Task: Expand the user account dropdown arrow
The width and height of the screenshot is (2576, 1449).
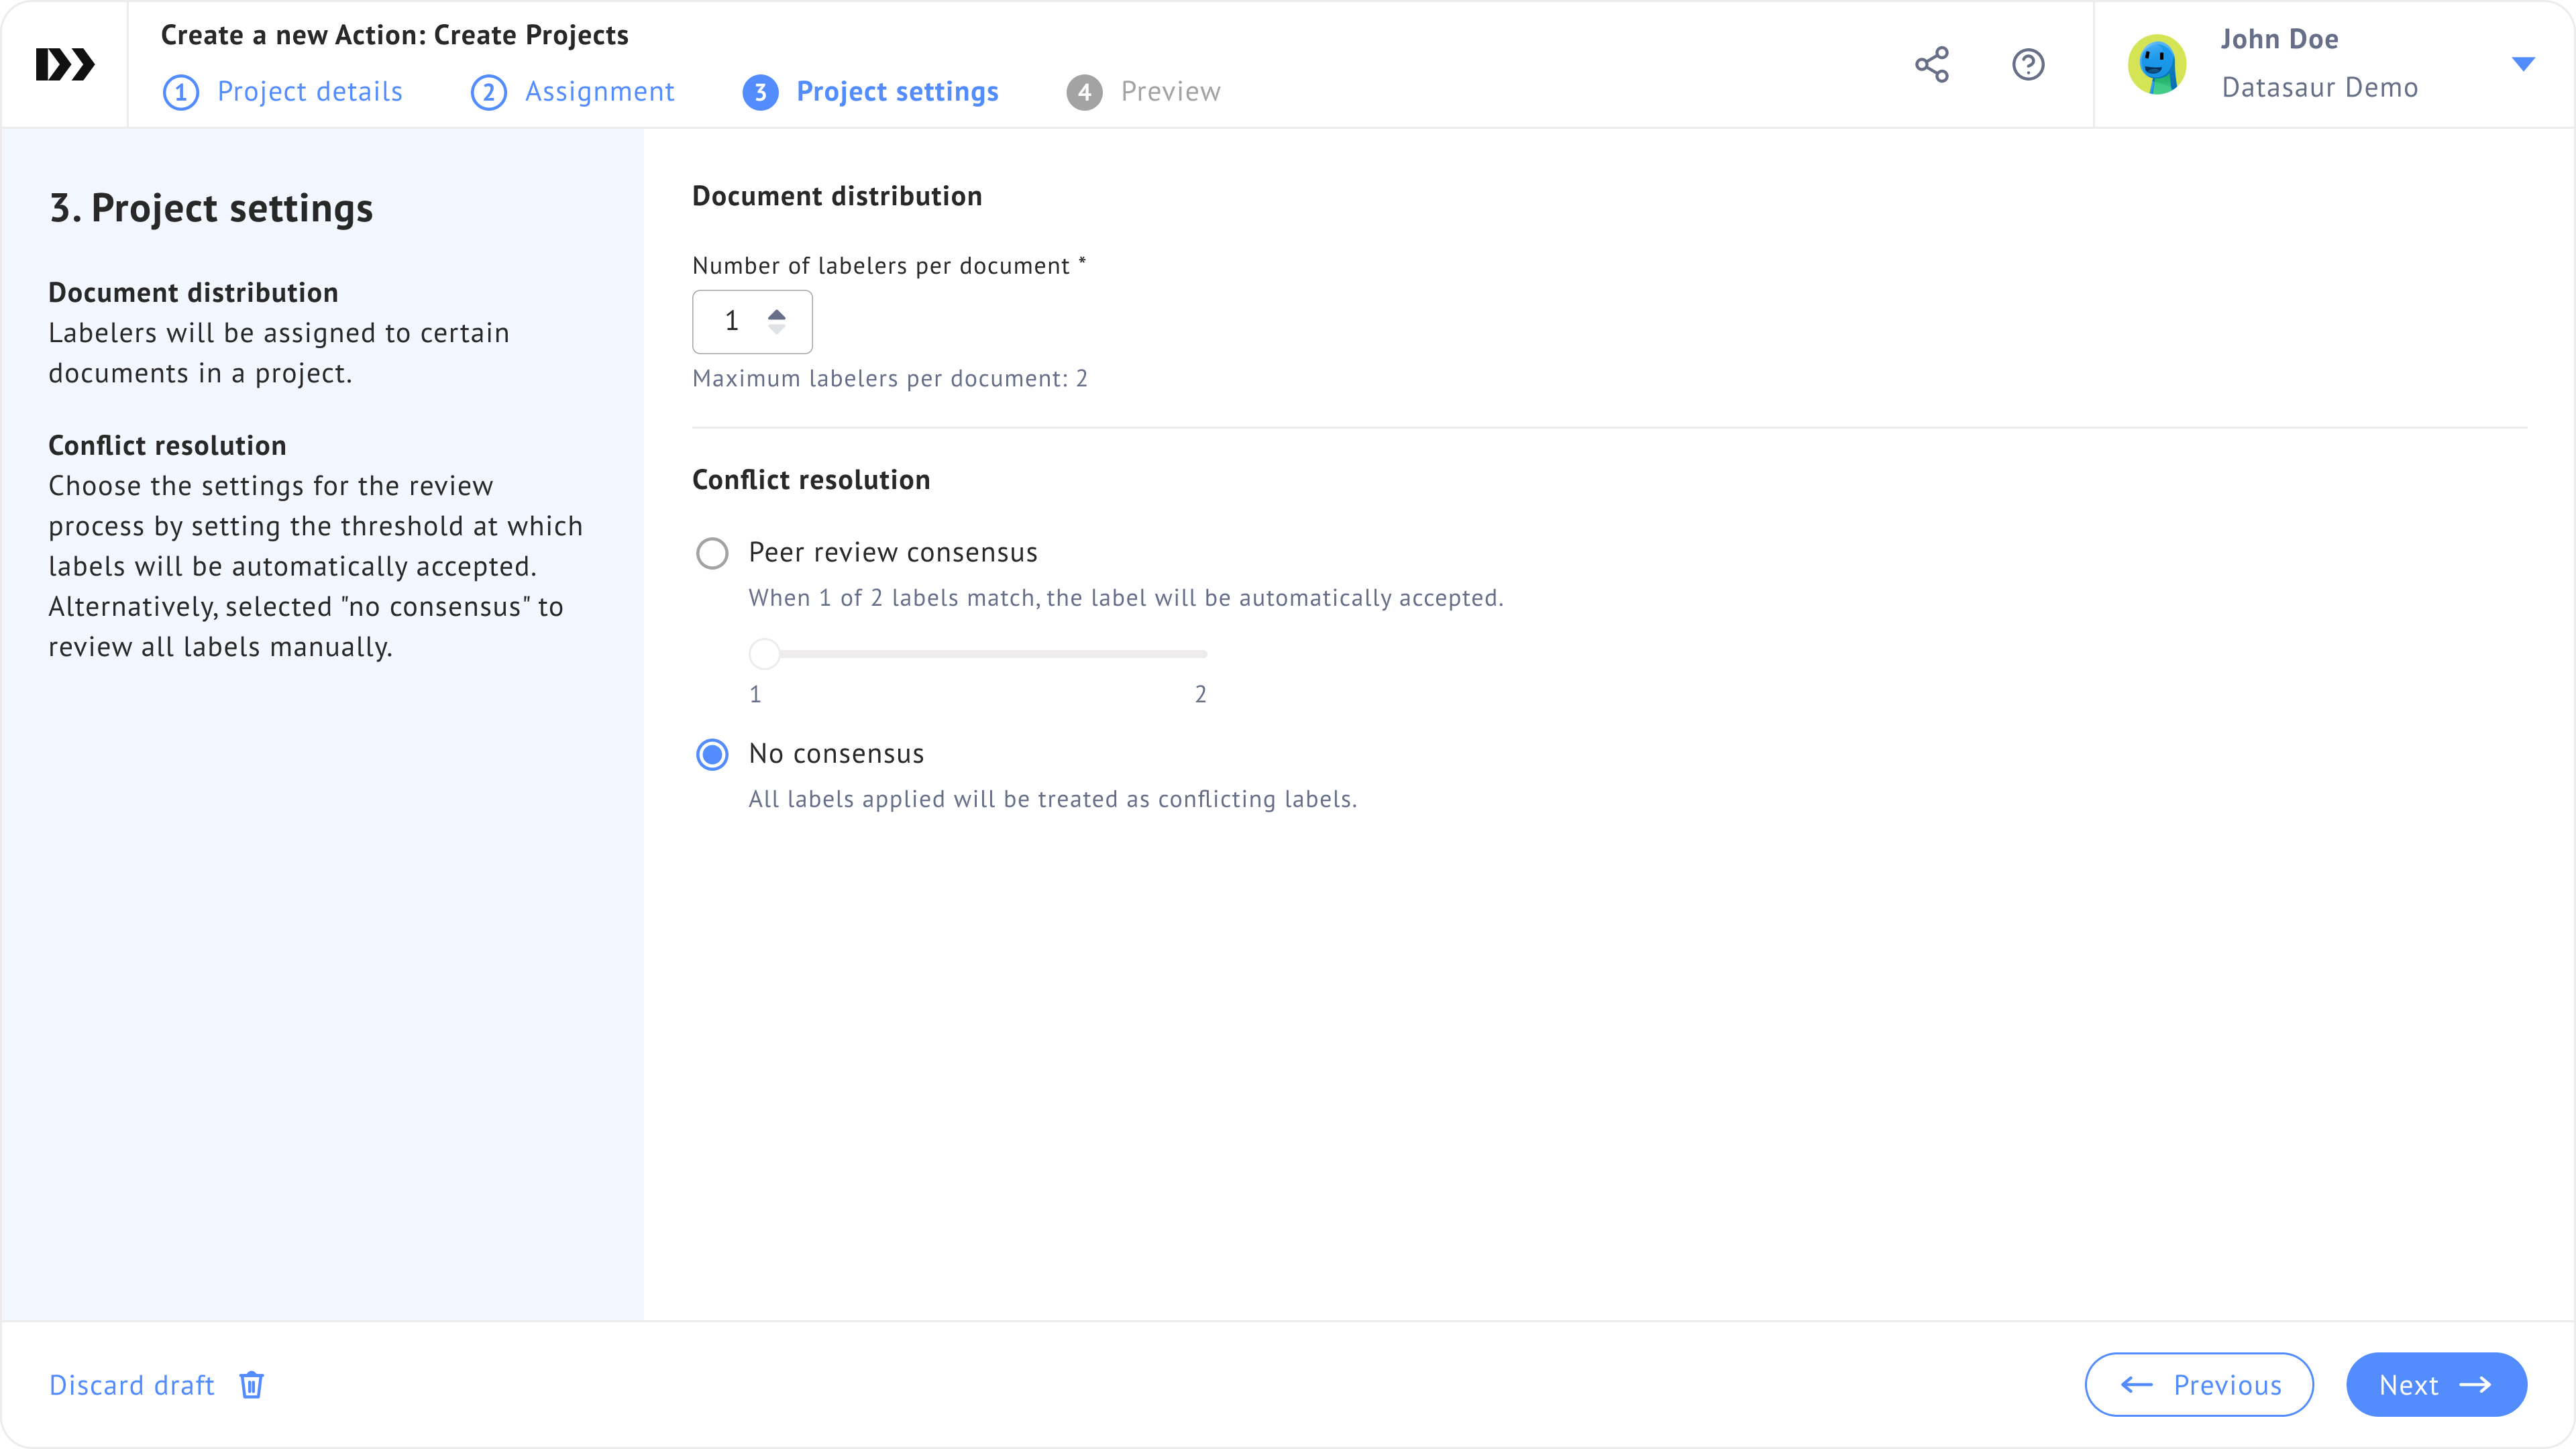Action: (x=2522, y=64)
